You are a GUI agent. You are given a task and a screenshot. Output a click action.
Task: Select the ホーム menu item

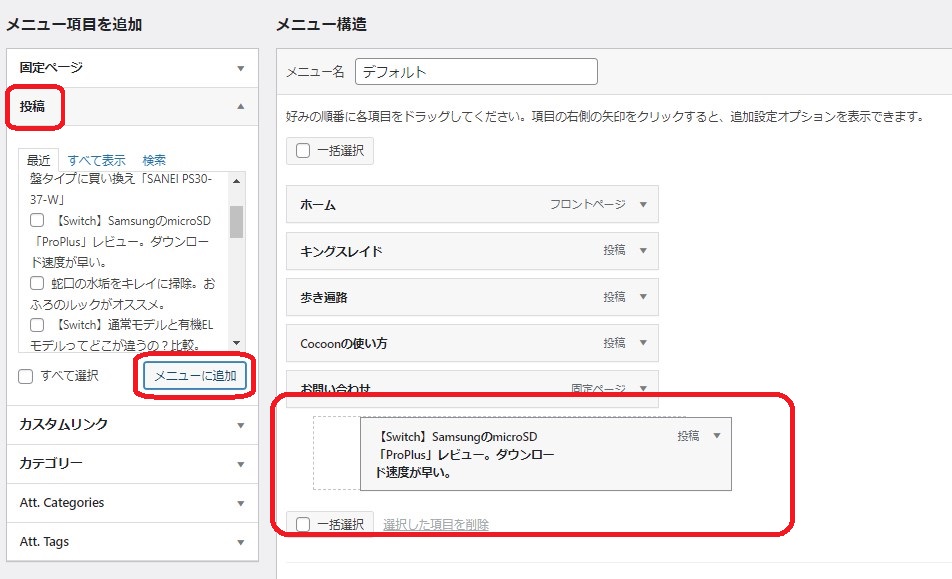tap(472, 205)
